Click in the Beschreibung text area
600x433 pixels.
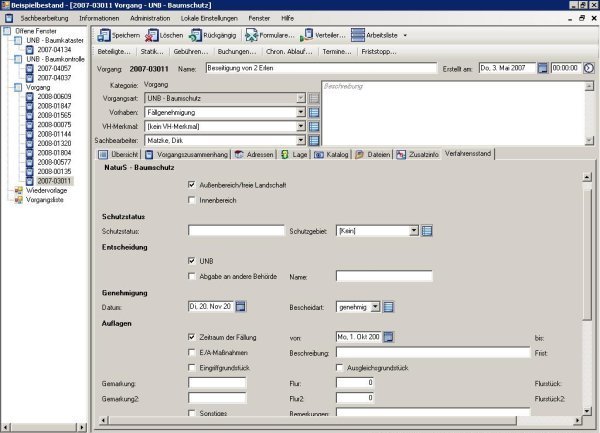pos(453,113)
